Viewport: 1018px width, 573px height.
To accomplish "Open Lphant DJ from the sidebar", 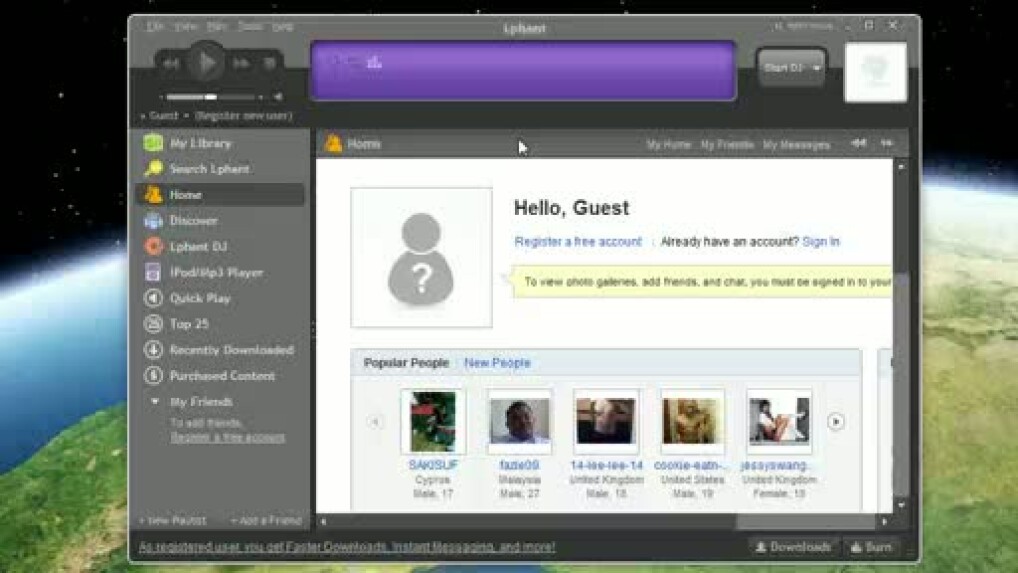I will pos(198,246).
